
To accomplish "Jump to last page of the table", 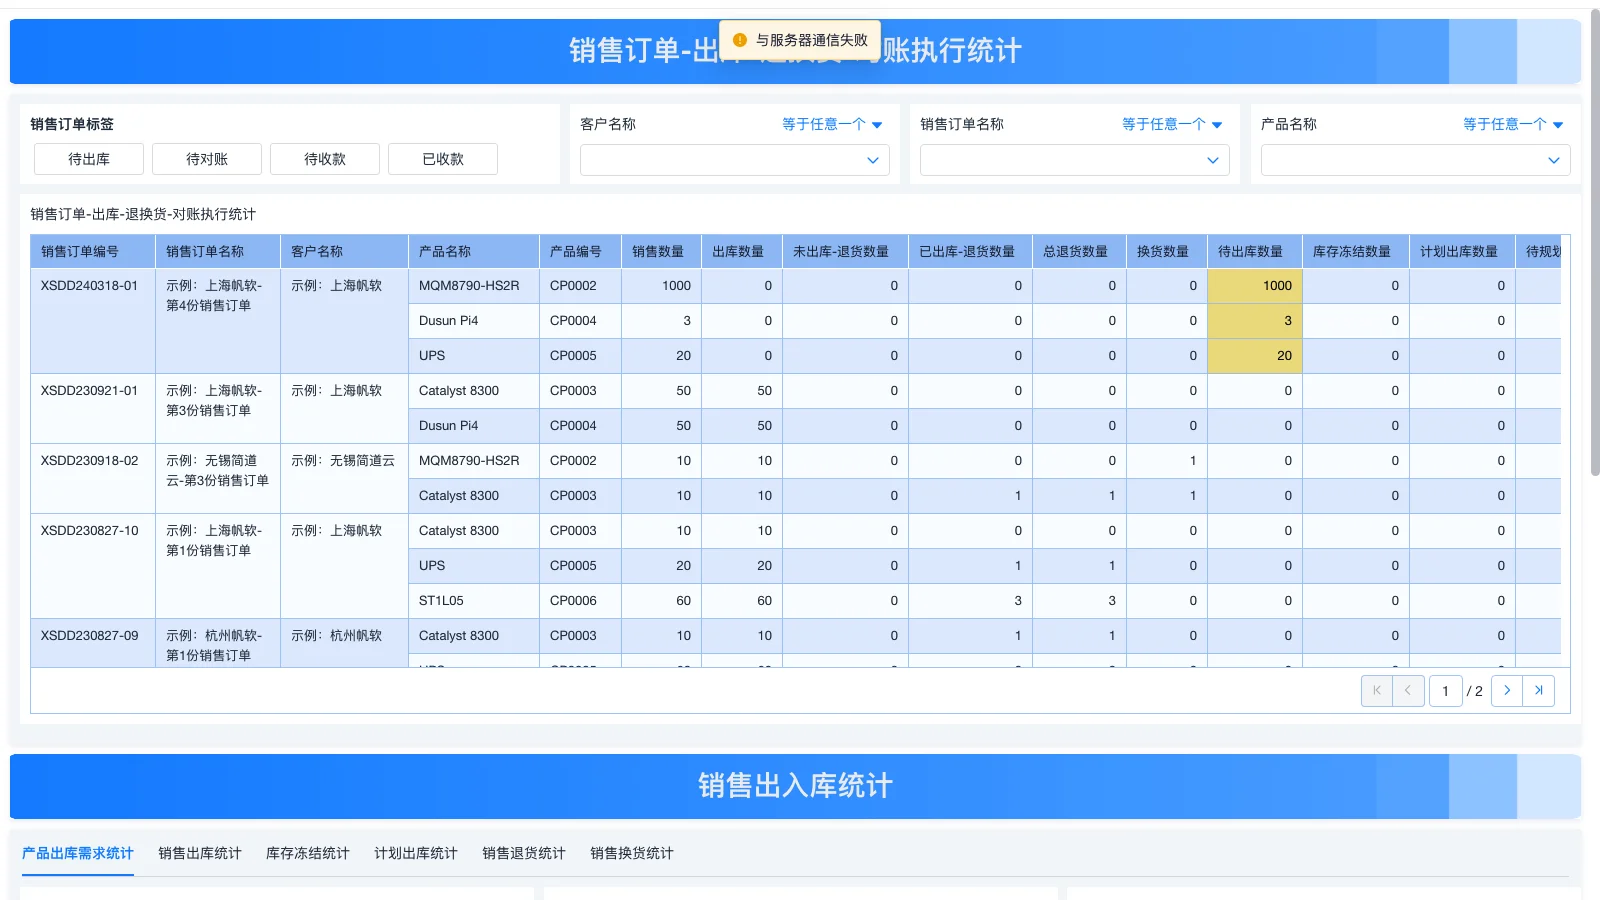I will point(1539,691).
